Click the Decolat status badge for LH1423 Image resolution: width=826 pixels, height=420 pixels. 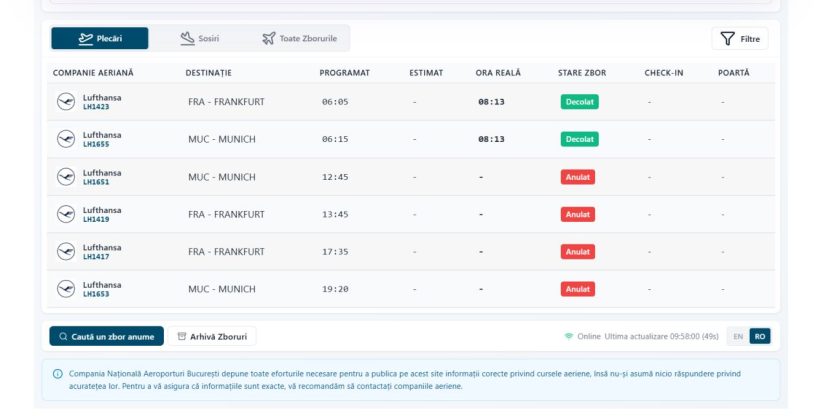tap(579, 102)
